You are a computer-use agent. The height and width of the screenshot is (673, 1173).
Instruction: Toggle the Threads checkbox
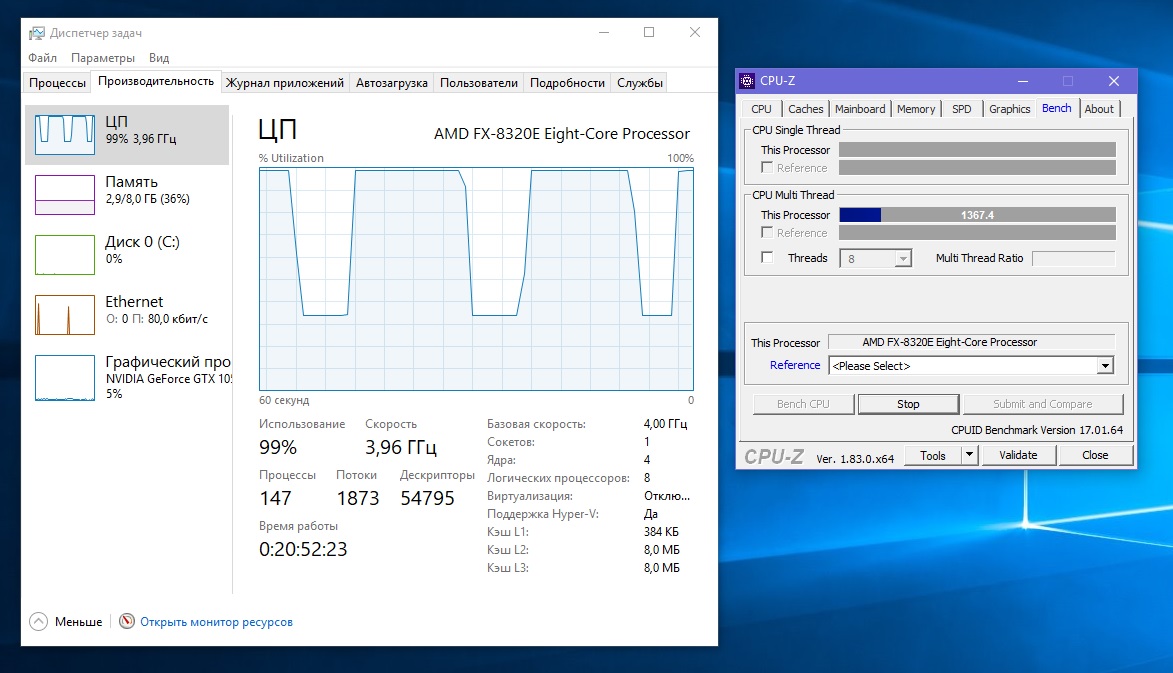click(x=767, y=257)
